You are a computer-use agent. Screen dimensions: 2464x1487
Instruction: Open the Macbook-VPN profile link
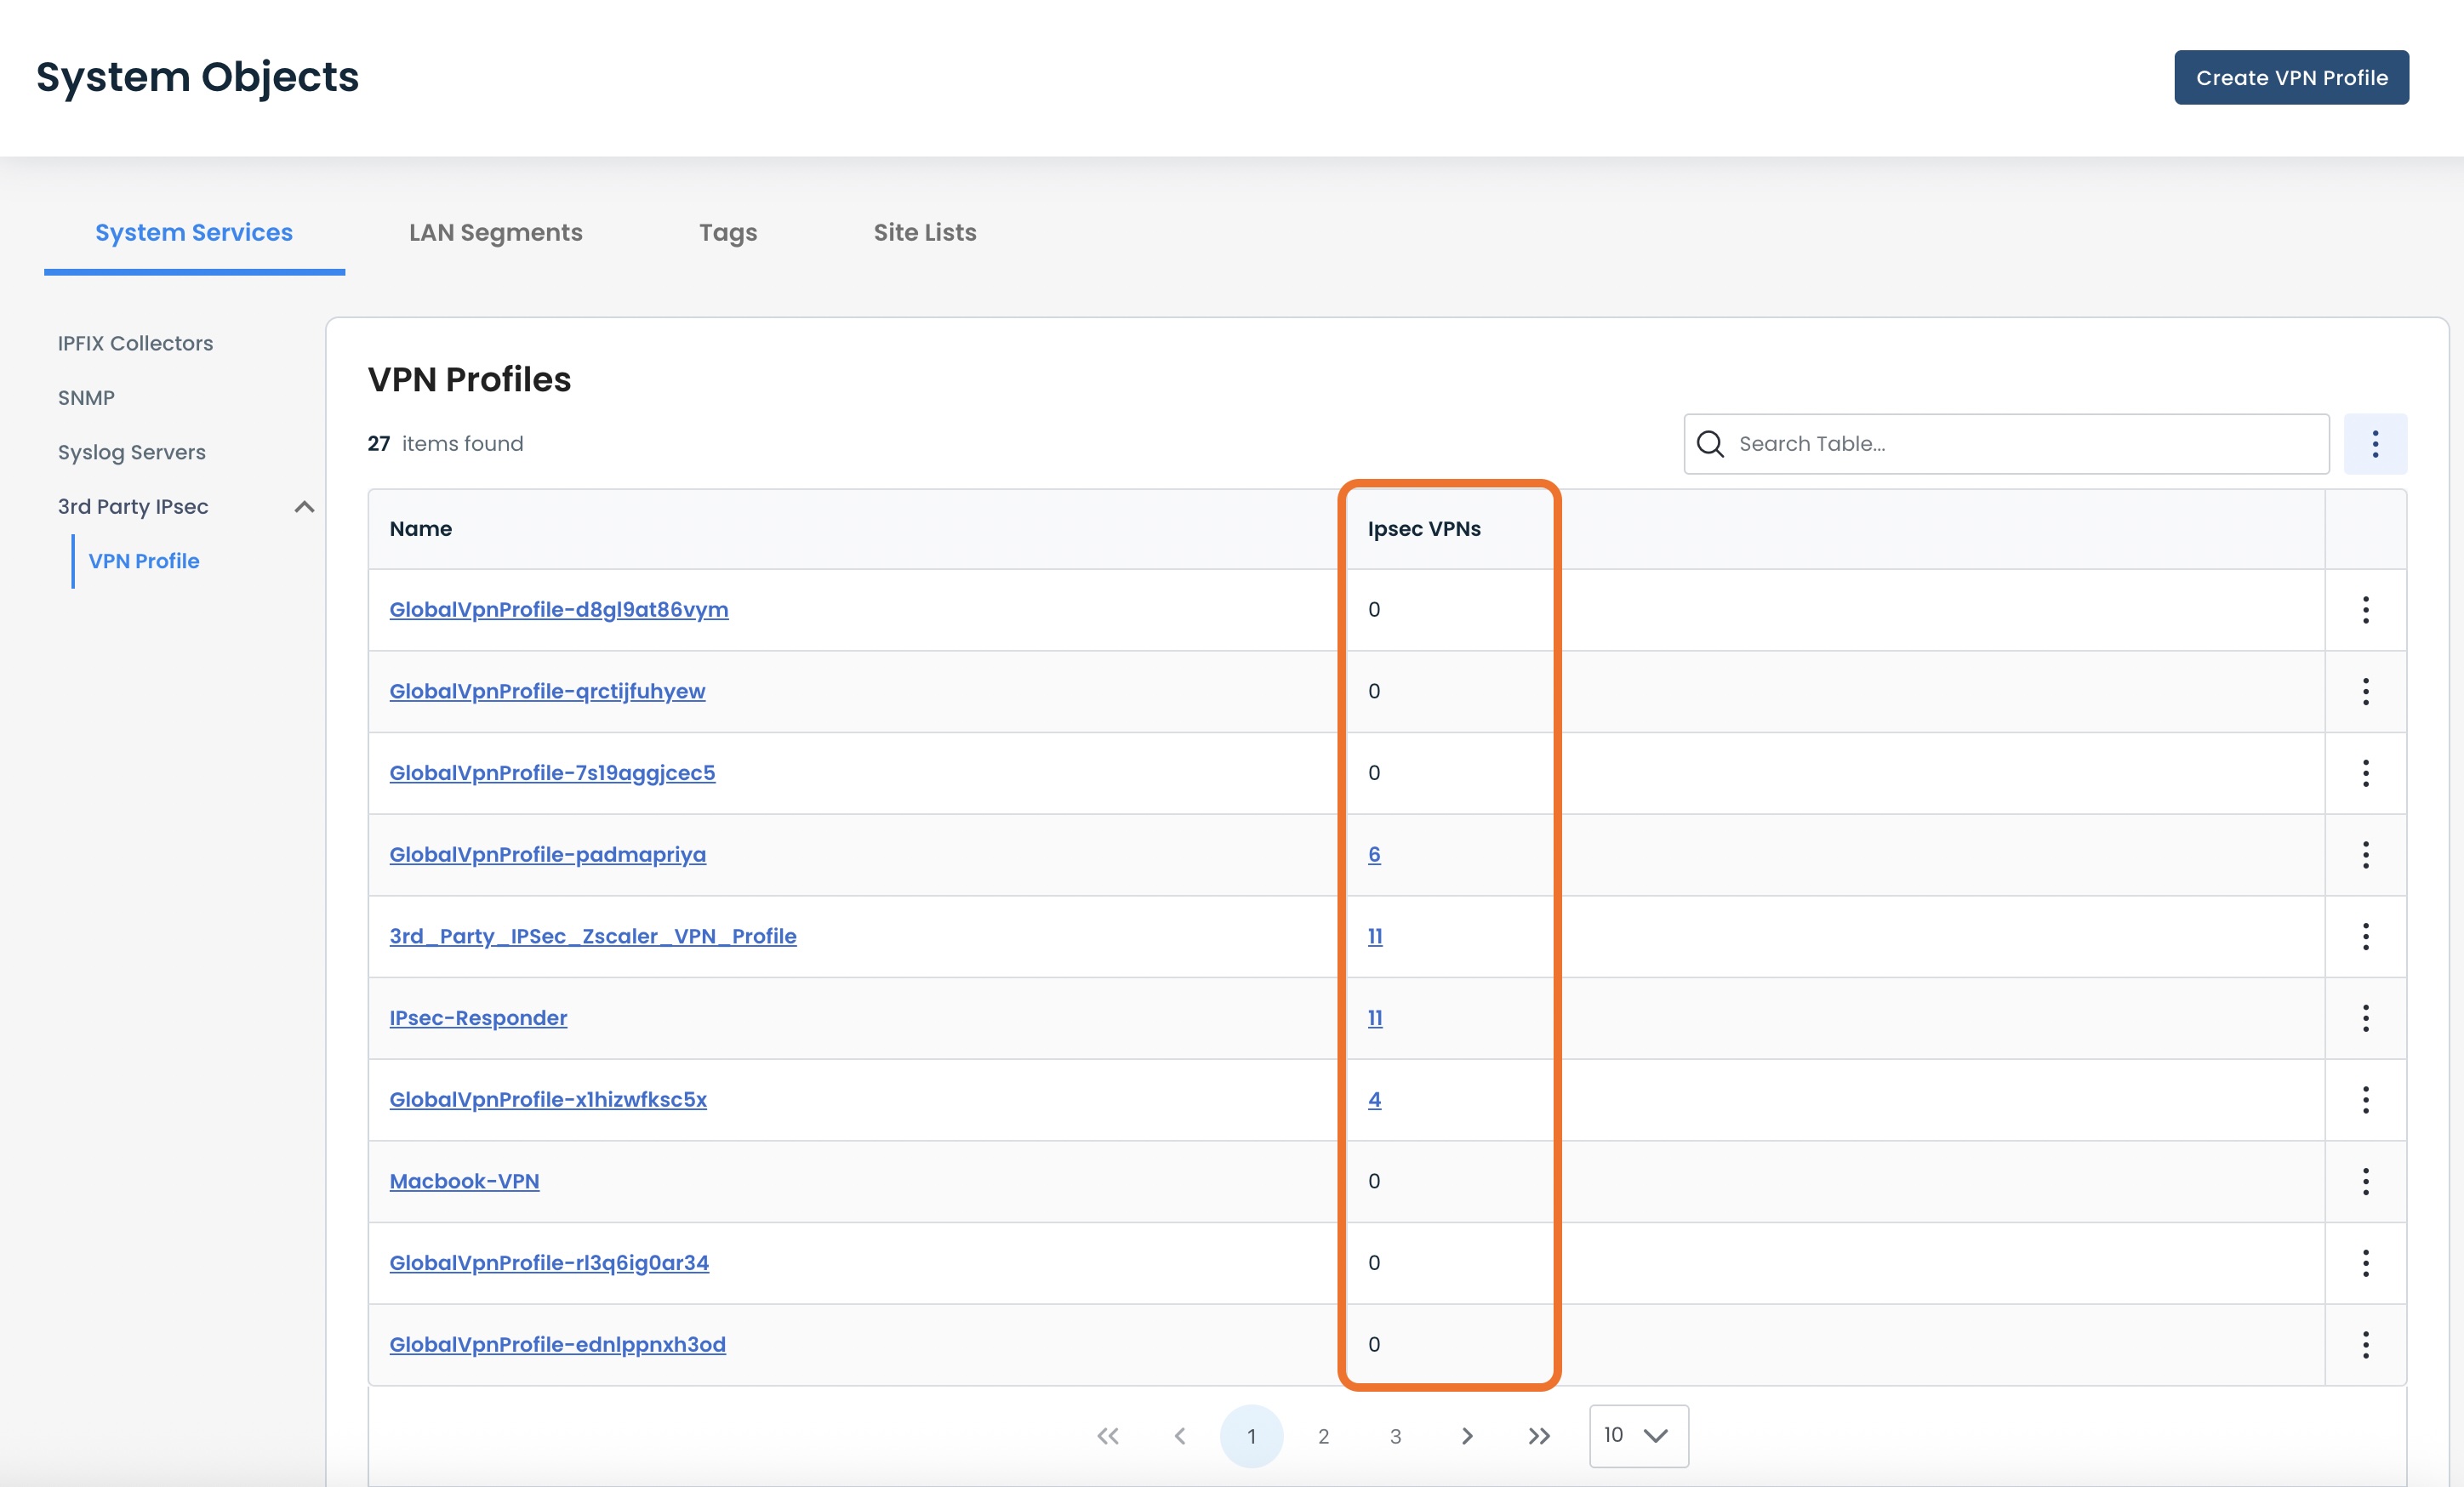coord(464,1181)
